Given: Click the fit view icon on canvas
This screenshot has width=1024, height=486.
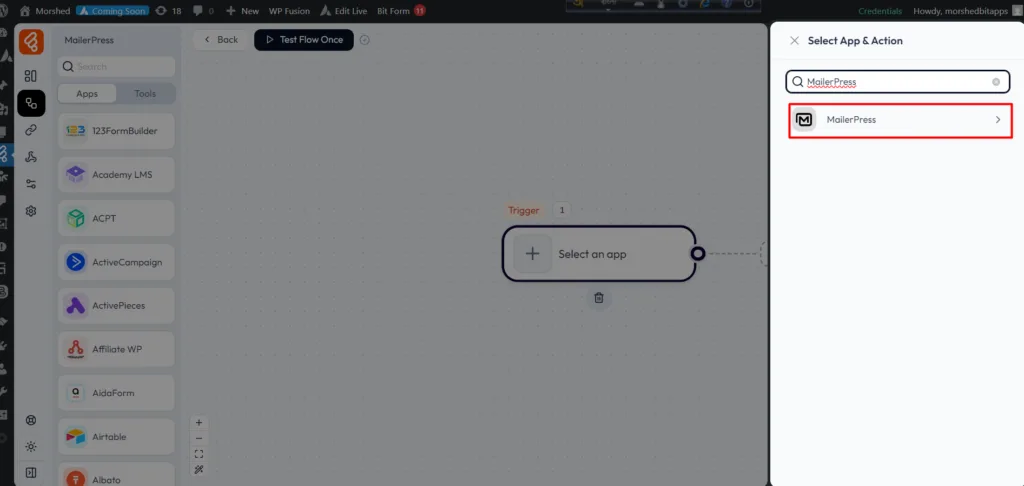Looking at the screenshot, I should [199, 453].
